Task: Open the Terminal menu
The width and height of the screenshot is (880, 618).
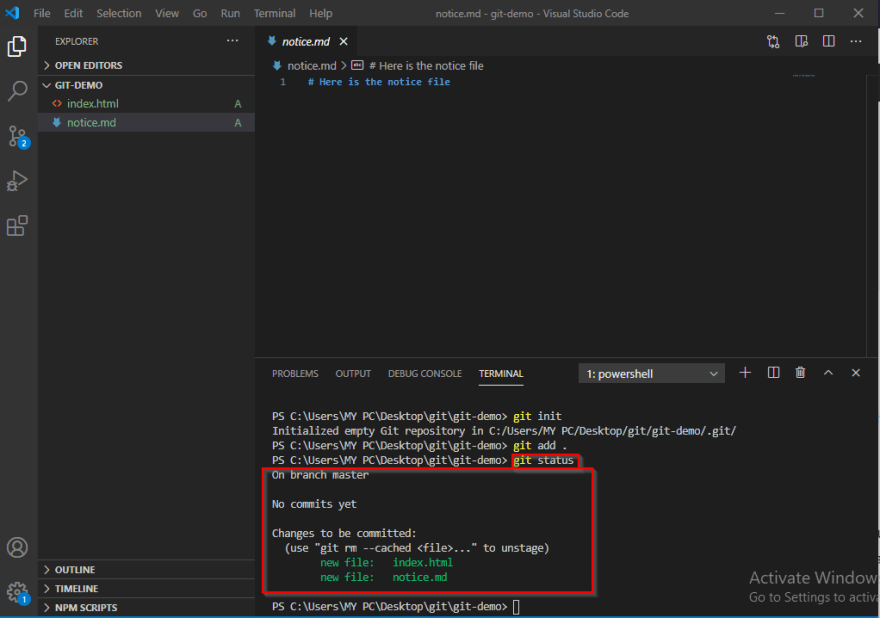Action: pos(274,13)
